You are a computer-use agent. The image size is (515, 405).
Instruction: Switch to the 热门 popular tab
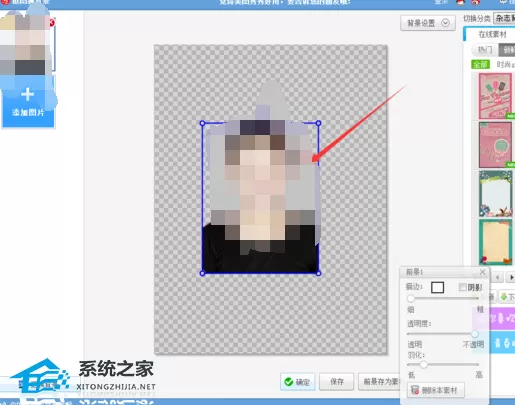coord(485,50)
